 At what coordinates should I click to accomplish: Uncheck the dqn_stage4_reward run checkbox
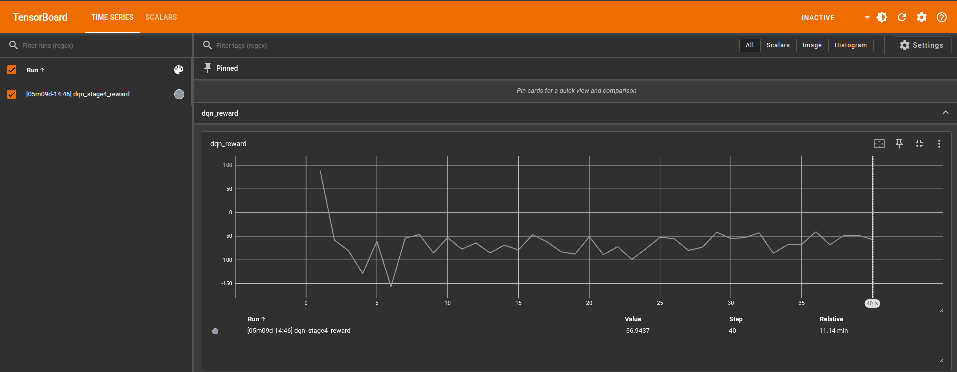pos(12,94)
